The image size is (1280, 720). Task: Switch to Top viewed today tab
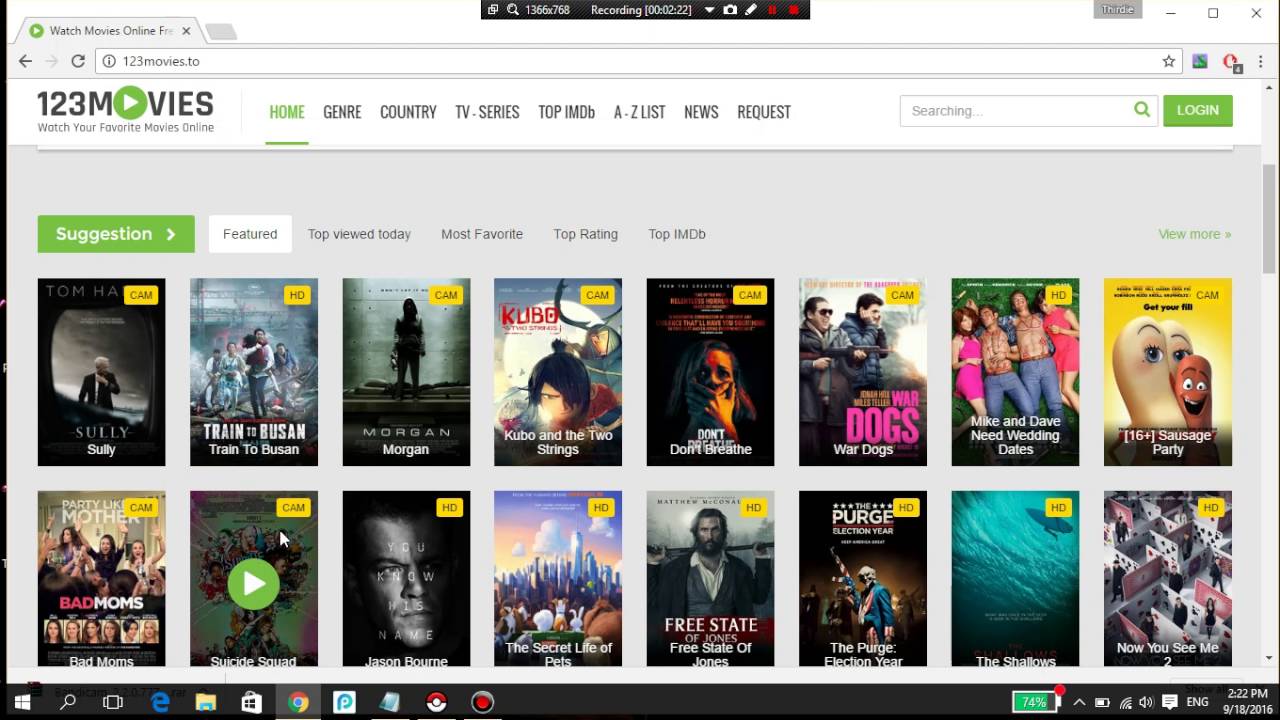tap(359, 234)
